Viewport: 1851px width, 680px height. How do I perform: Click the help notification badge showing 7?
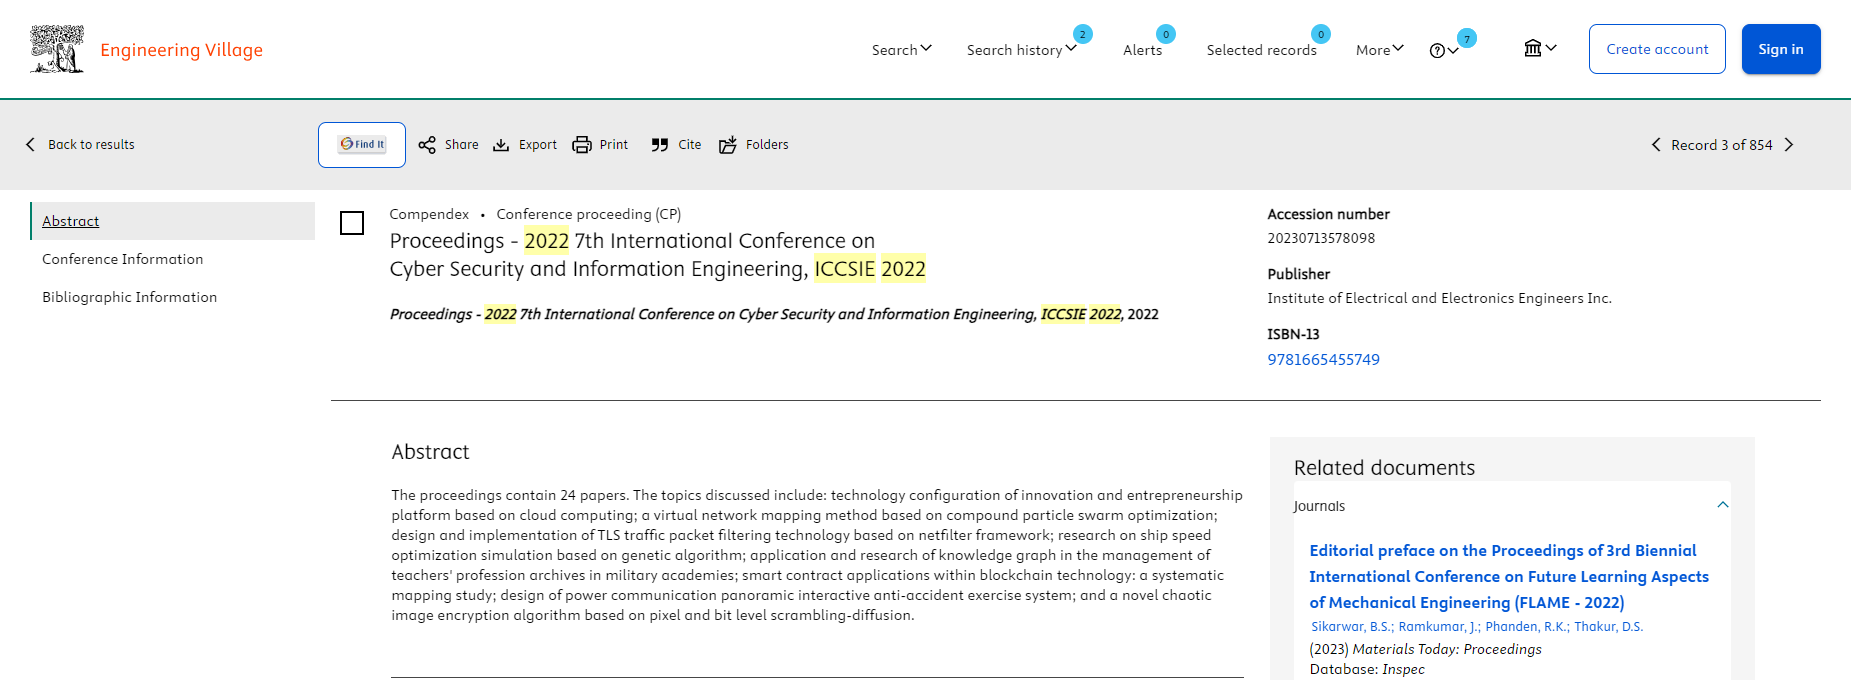click(1466, 38)
